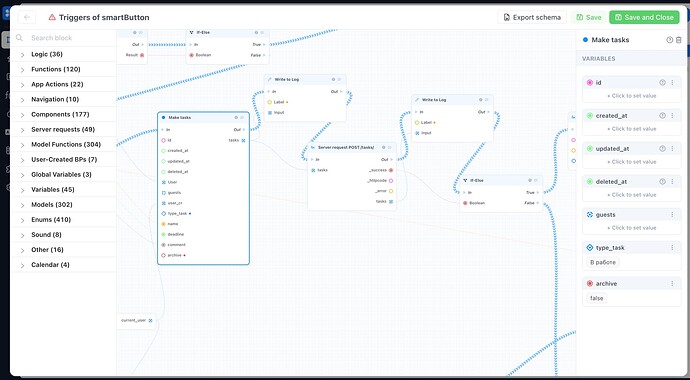Set value for the id variable
The height and width of the screenshot is (380, 690).
(x=631, y=96)
